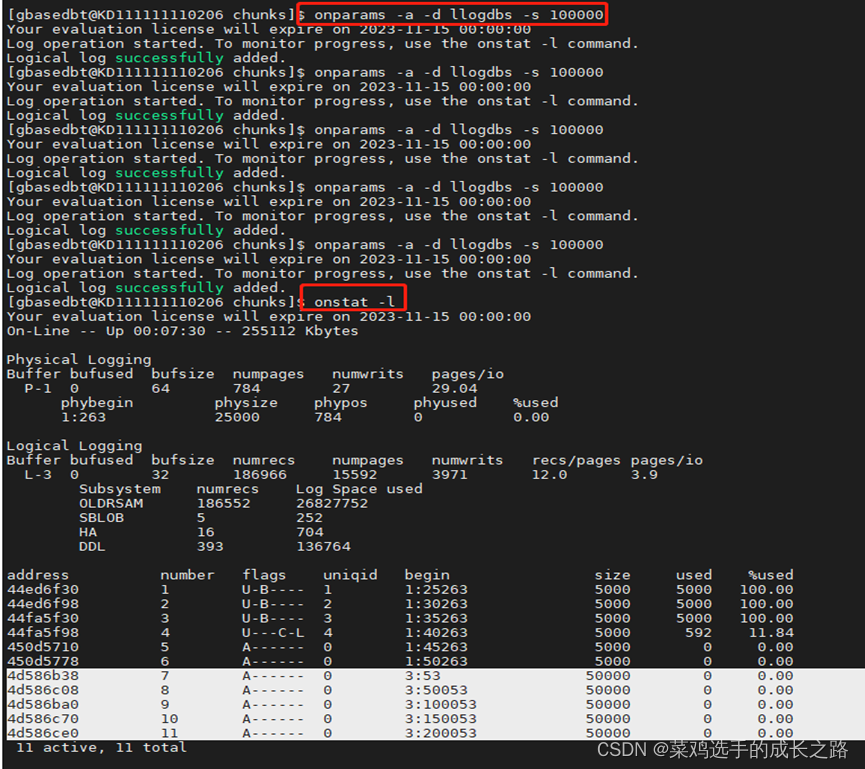Click the P-1 physical buffer label

click(38, 388)
